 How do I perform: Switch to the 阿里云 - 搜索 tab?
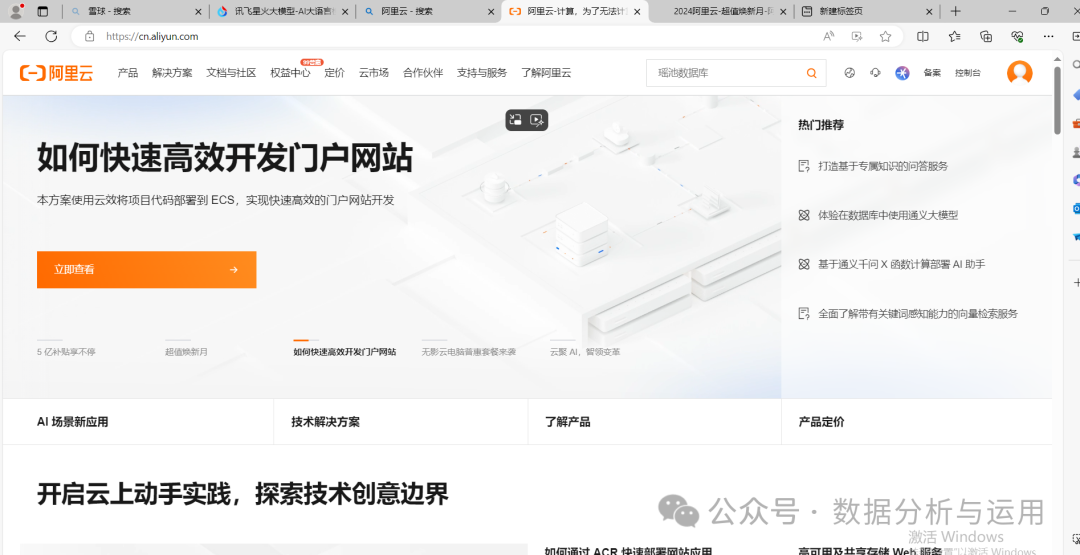click(x=427, y=12)
